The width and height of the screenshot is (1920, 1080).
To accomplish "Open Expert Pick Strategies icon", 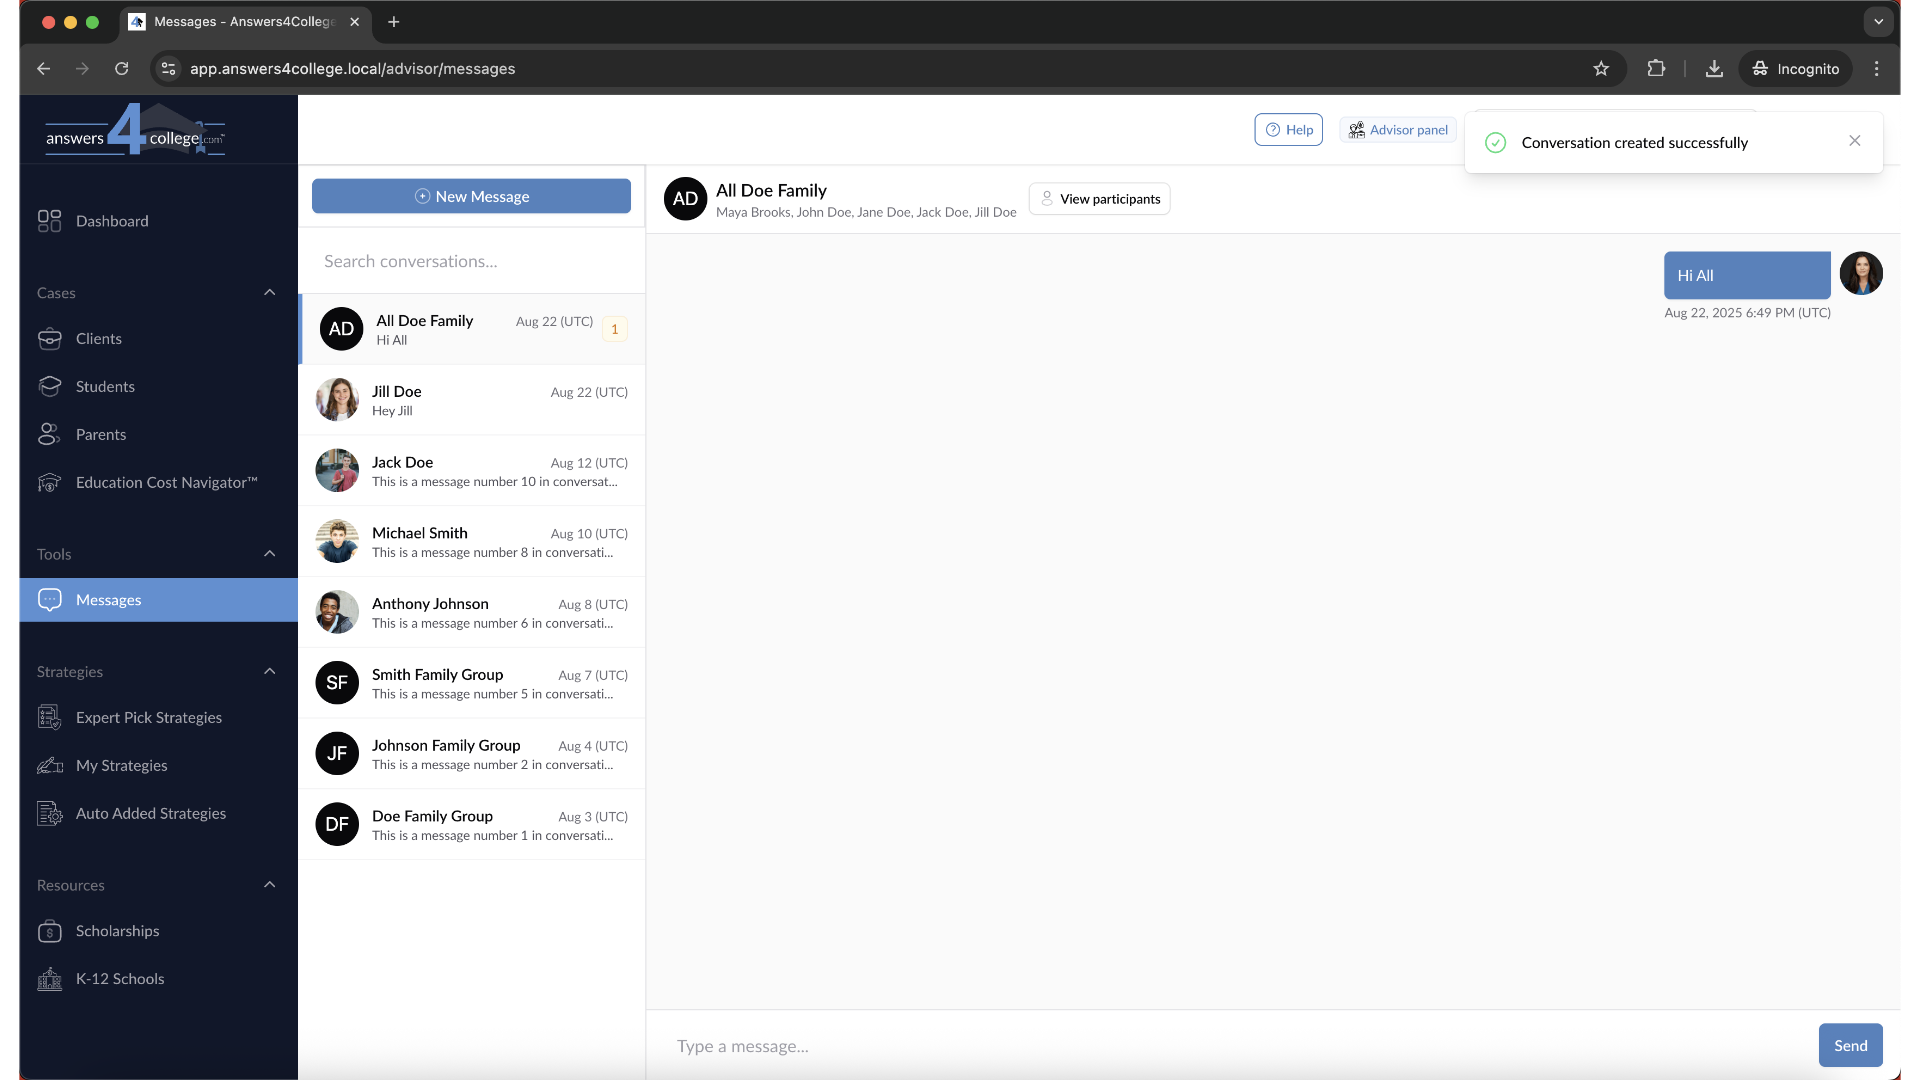I will [x=49, y=718].
